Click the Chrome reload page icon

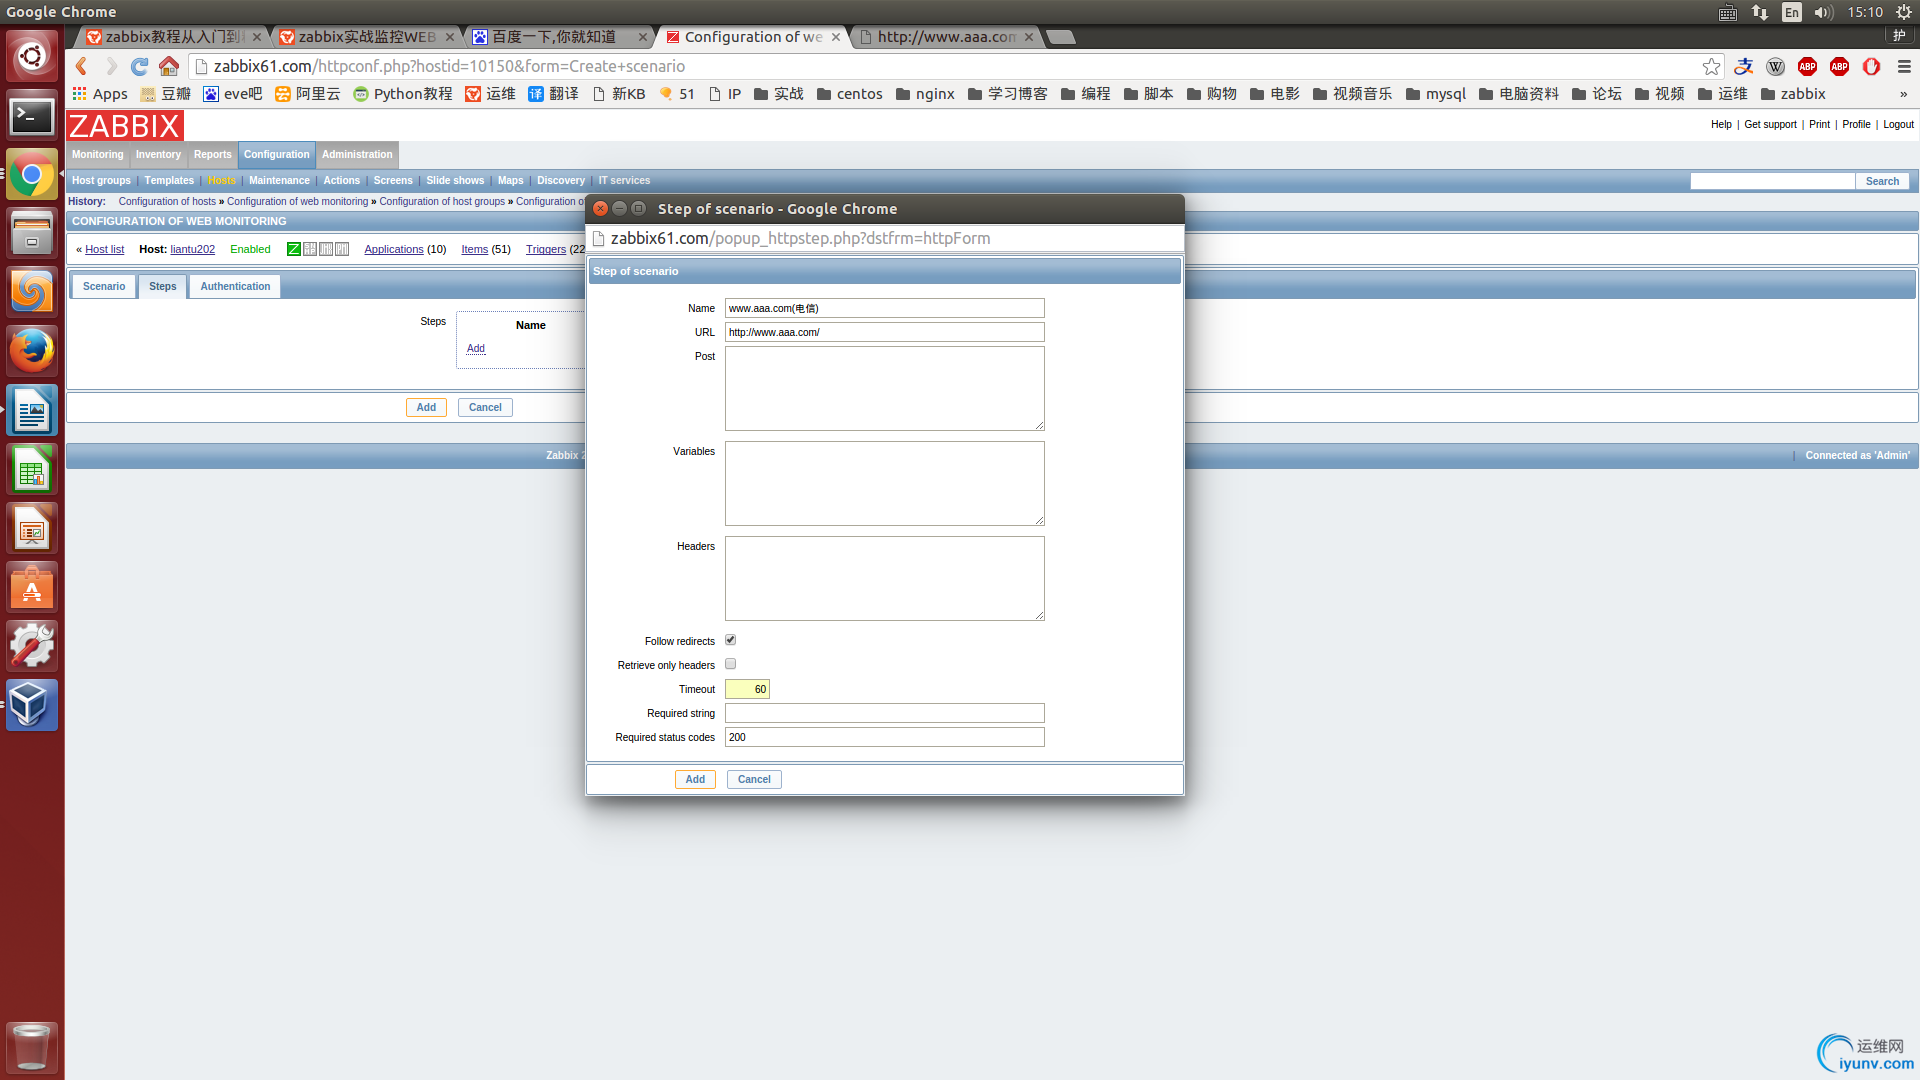tap(140, 66)
